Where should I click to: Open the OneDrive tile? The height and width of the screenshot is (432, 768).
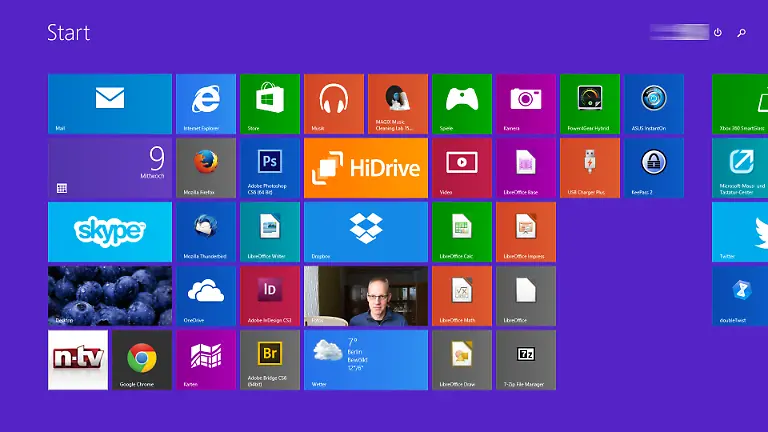point(206,296)
